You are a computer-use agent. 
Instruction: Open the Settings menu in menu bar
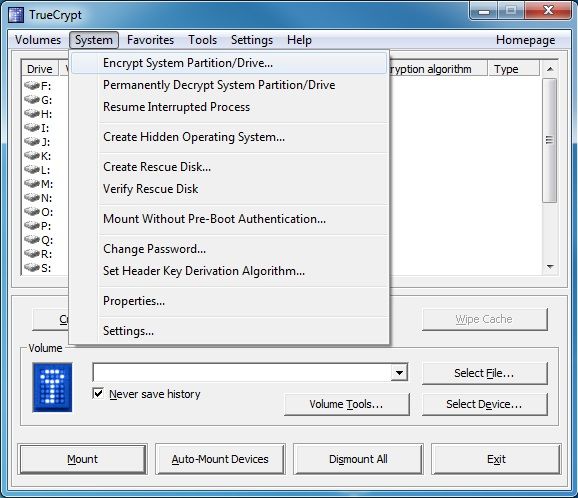point(252,40)
